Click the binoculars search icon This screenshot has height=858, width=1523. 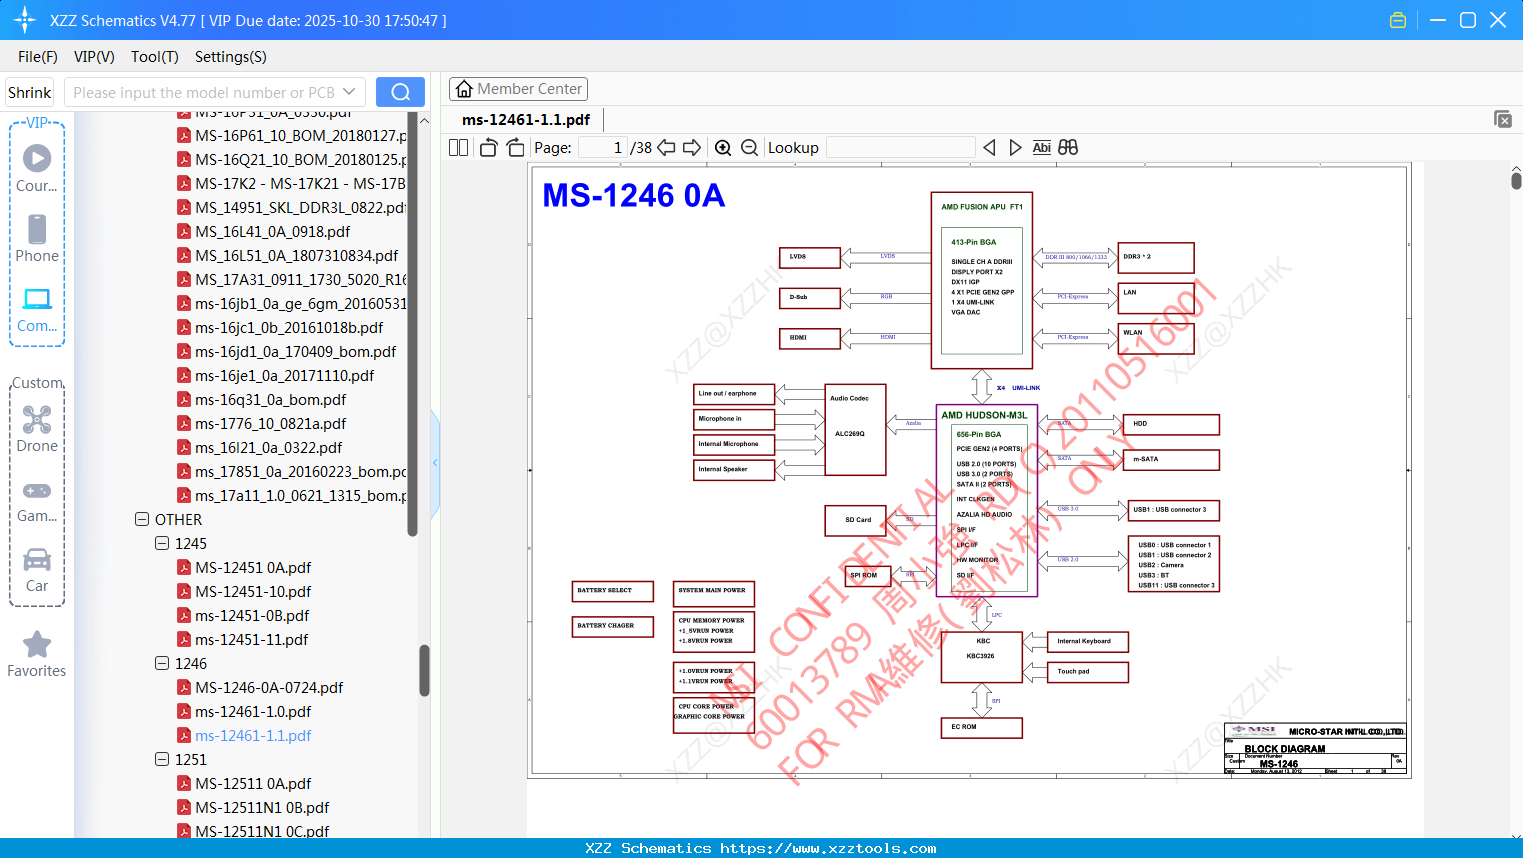pos(1068,148)
